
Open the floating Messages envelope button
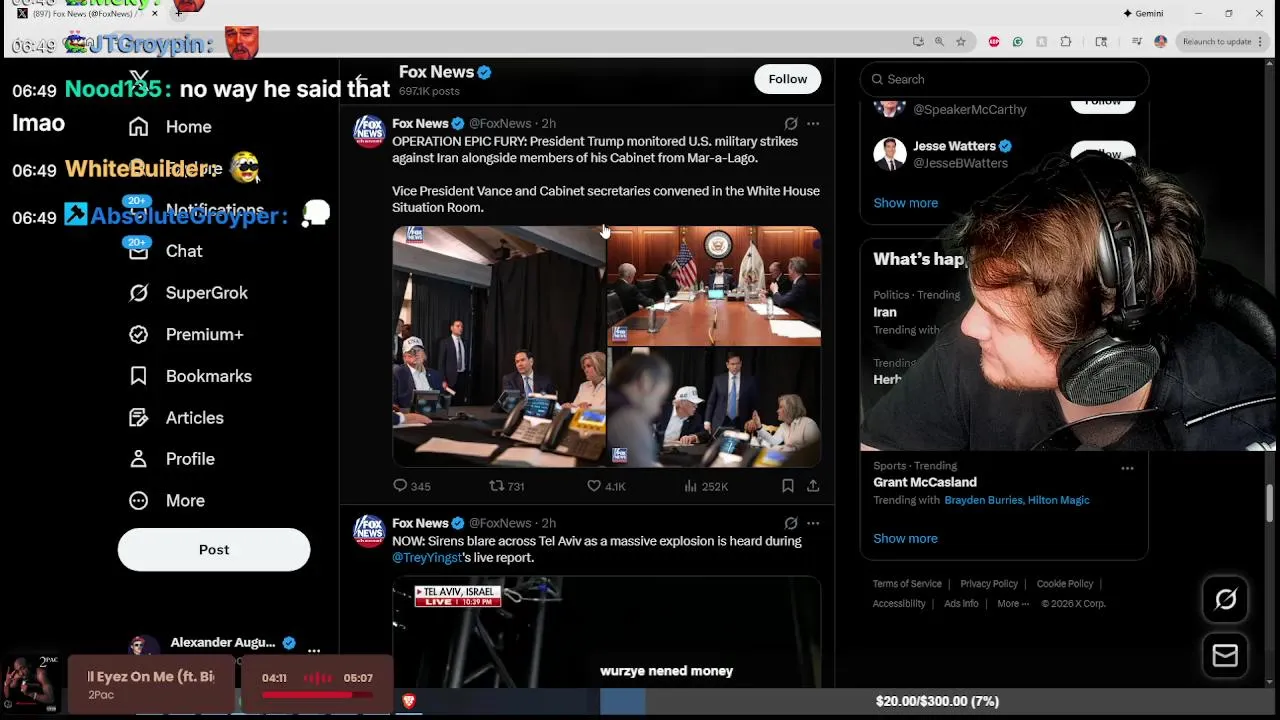click(1225, 655)
